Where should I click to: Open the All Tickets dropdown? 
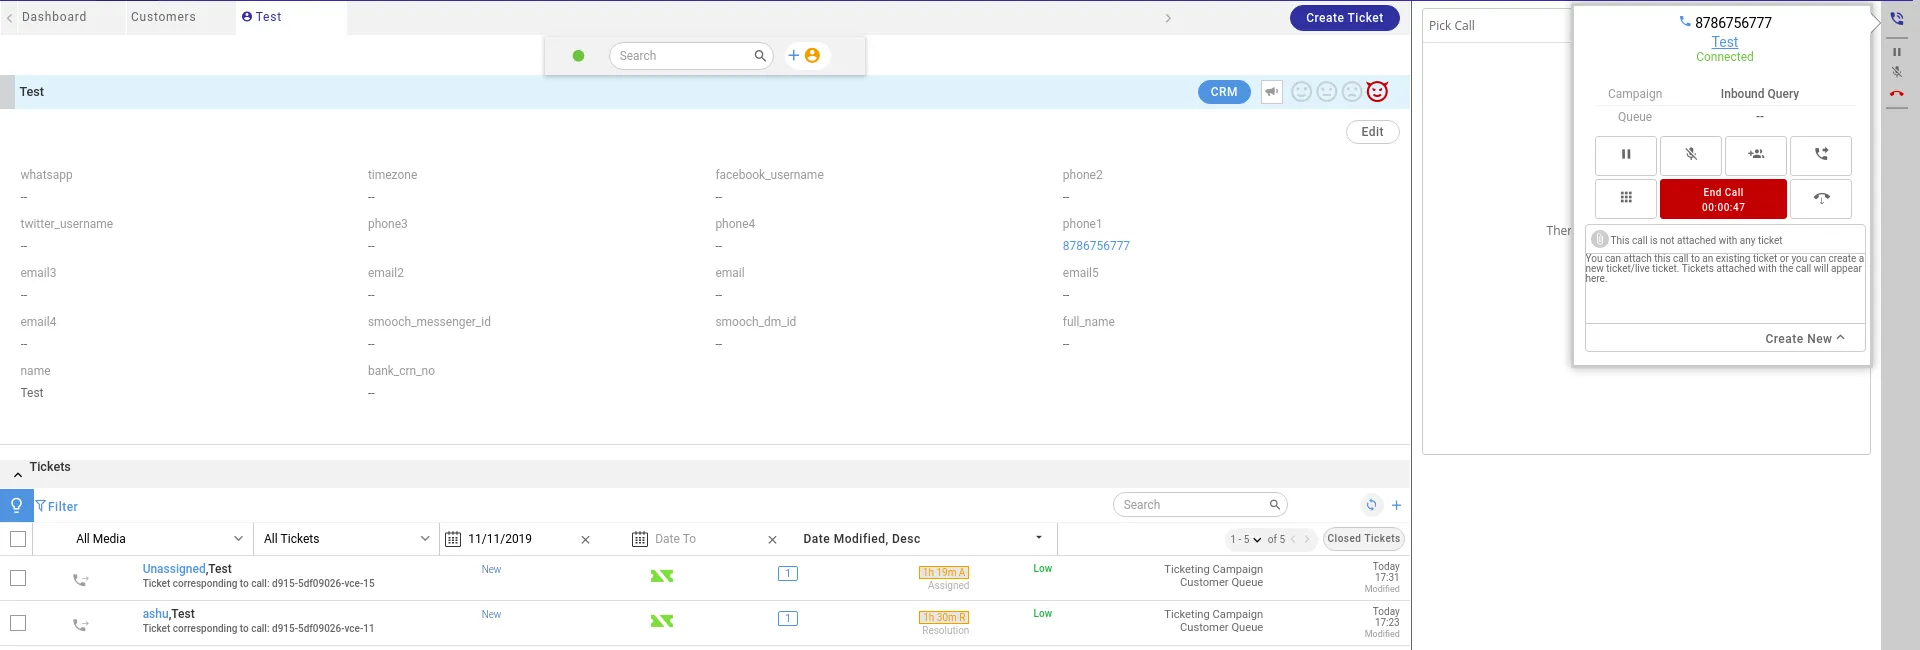pyautogui.click(x=346, y=539)
